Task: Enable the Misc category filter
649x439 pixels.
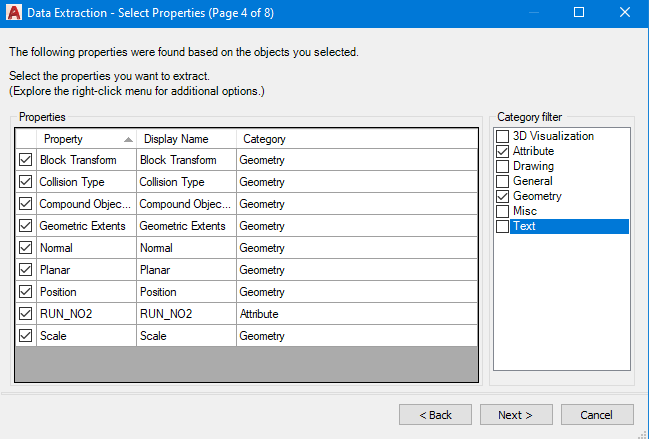Action: pyautogui.click(x=502, y=211)
